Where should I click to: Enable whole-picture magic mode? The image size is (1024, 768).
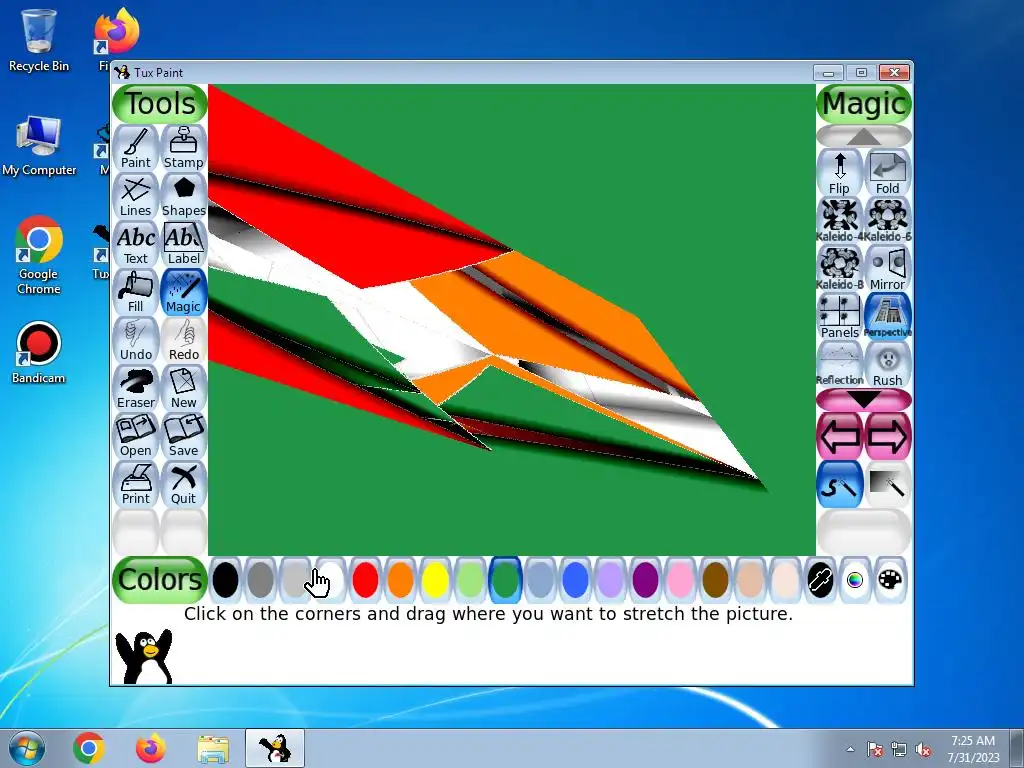(x=888, y=484)
